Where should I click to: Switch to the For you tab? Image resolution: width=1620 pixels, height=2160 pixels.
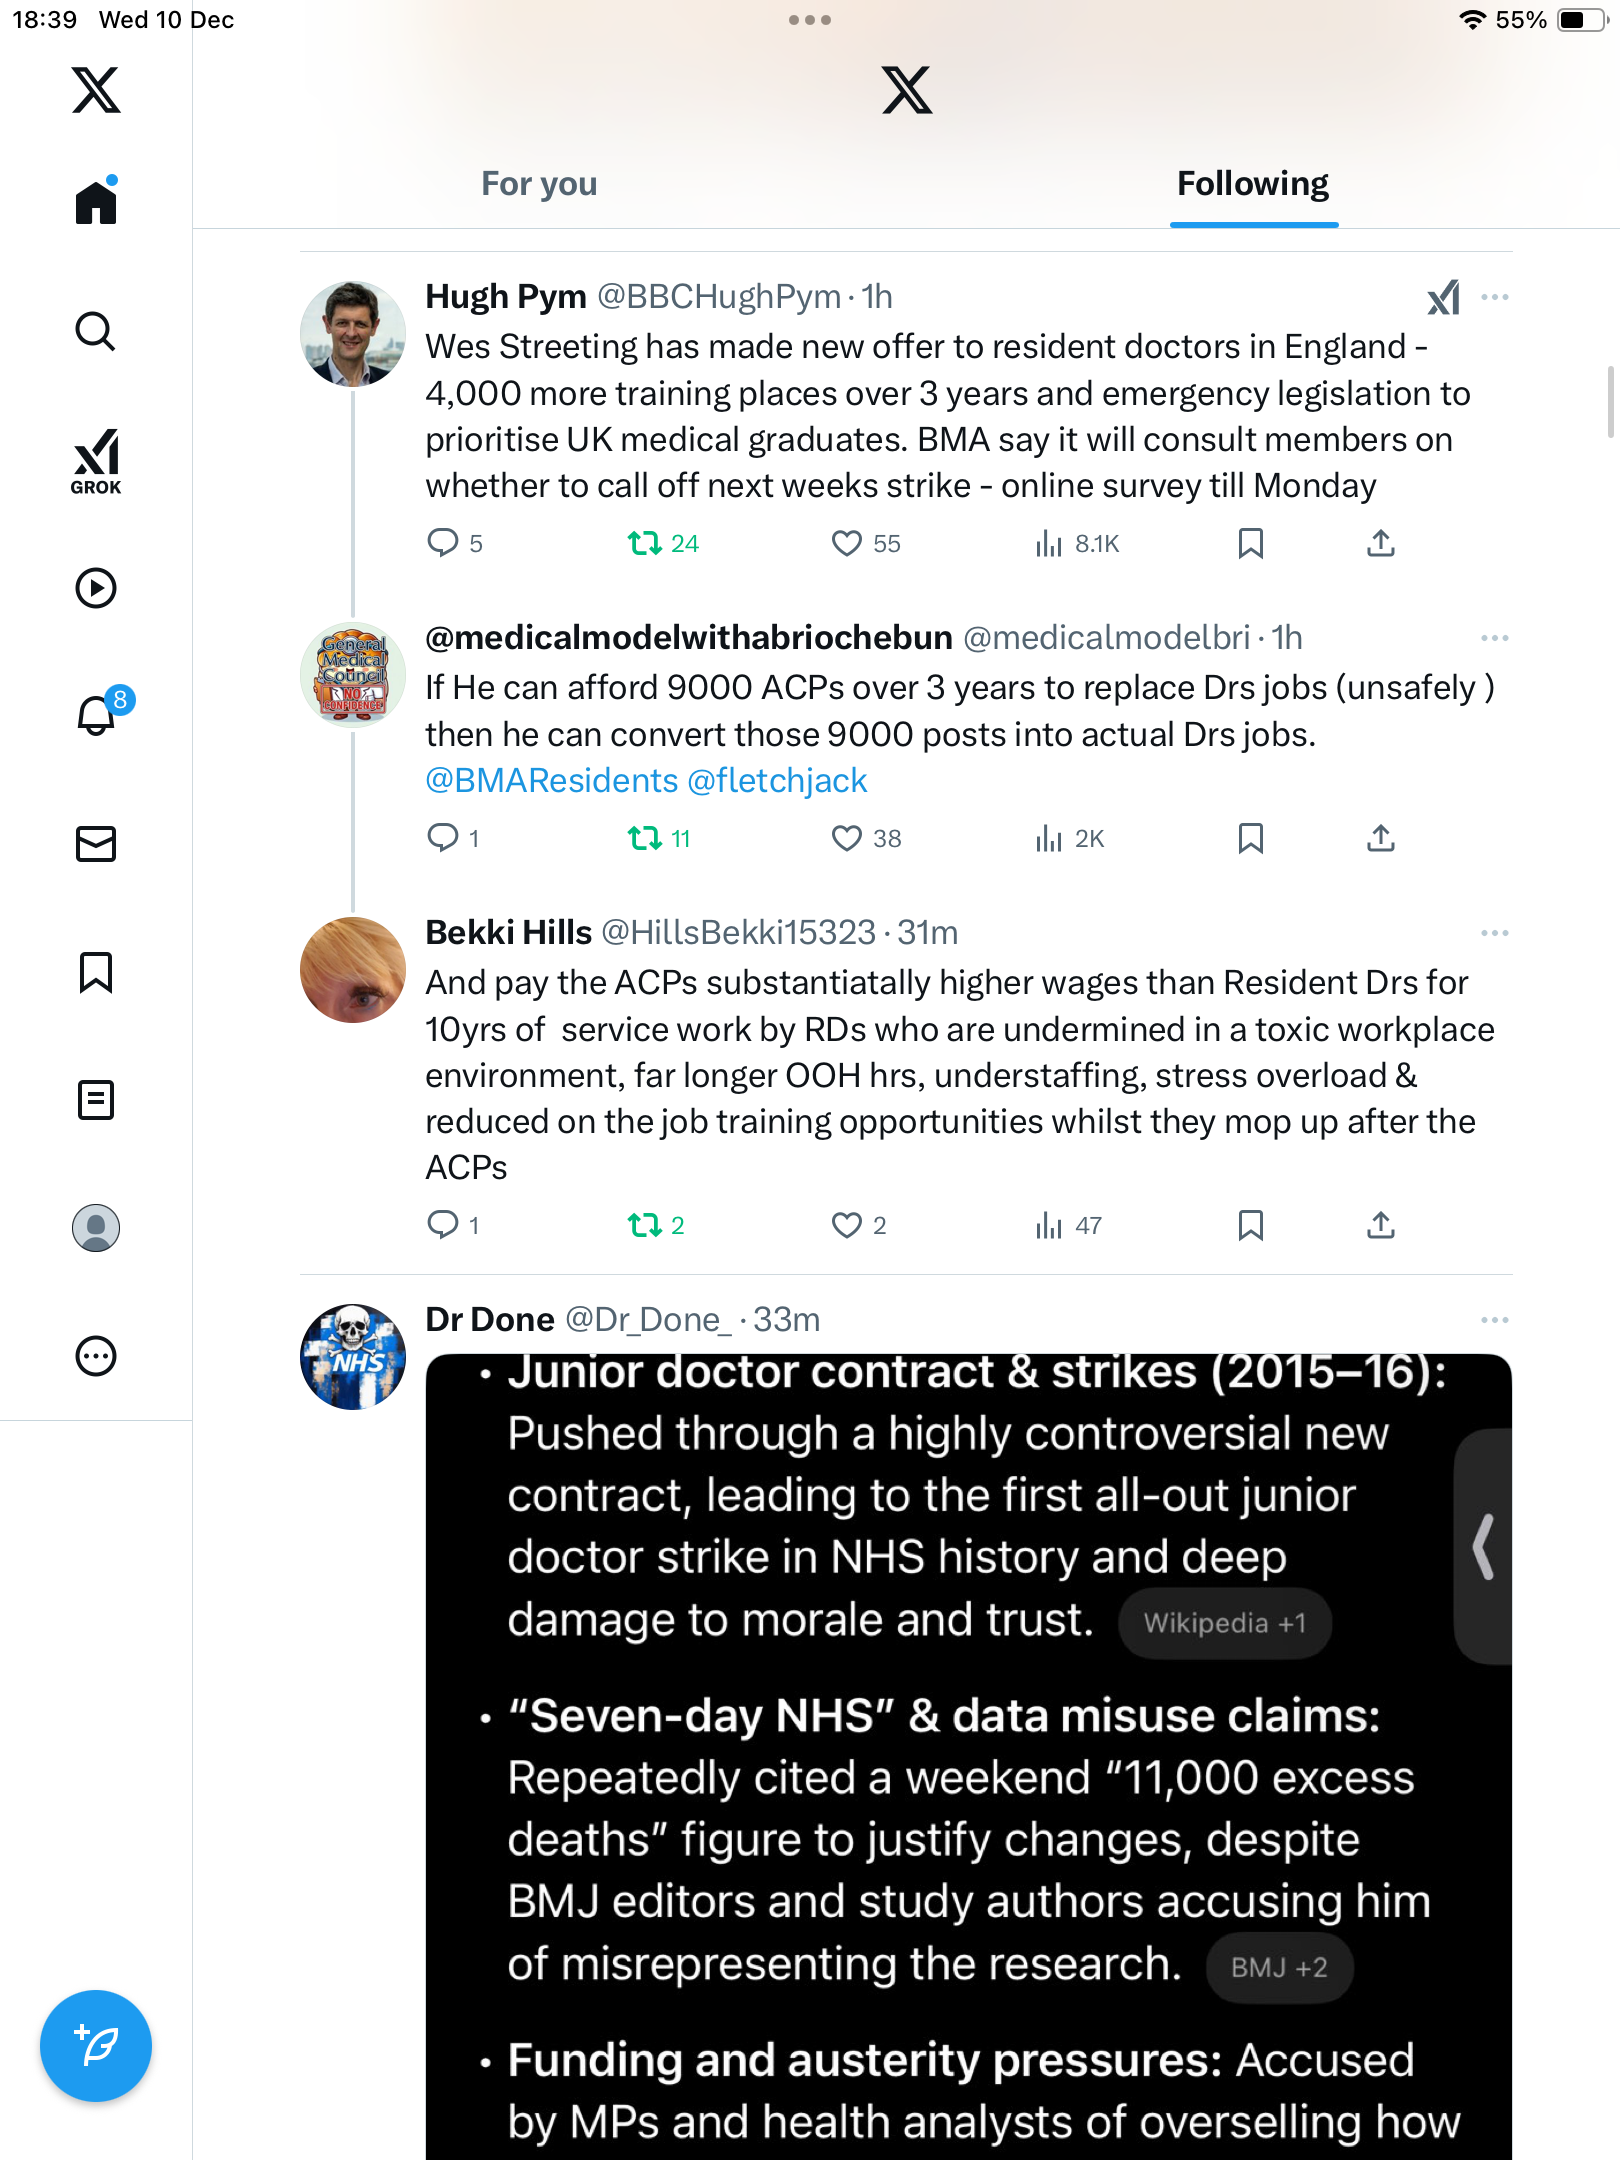pyautogui.click(x=539, y=184)
